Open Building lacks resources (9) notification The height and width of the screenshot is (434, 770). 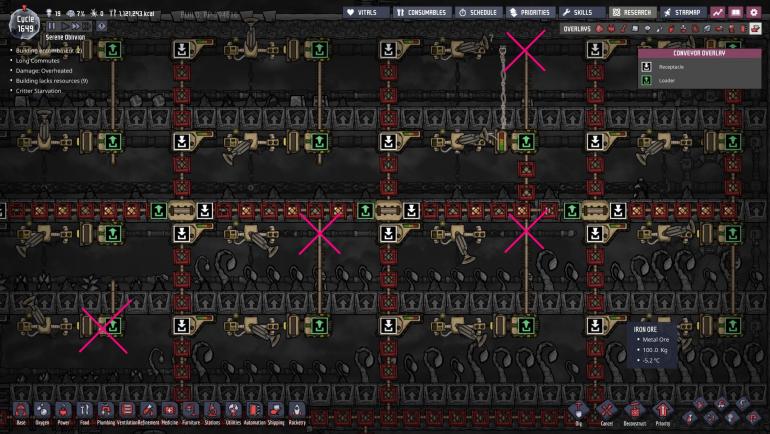(52, 81)
